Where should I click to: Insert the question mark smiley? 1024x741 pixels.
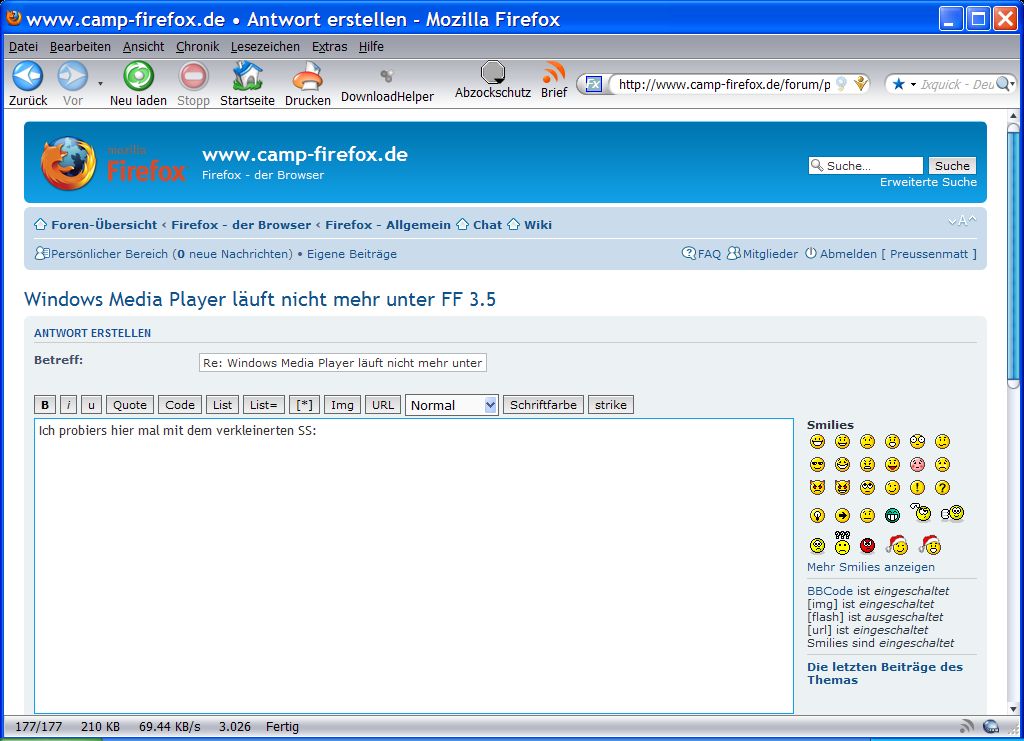point(942,488)
